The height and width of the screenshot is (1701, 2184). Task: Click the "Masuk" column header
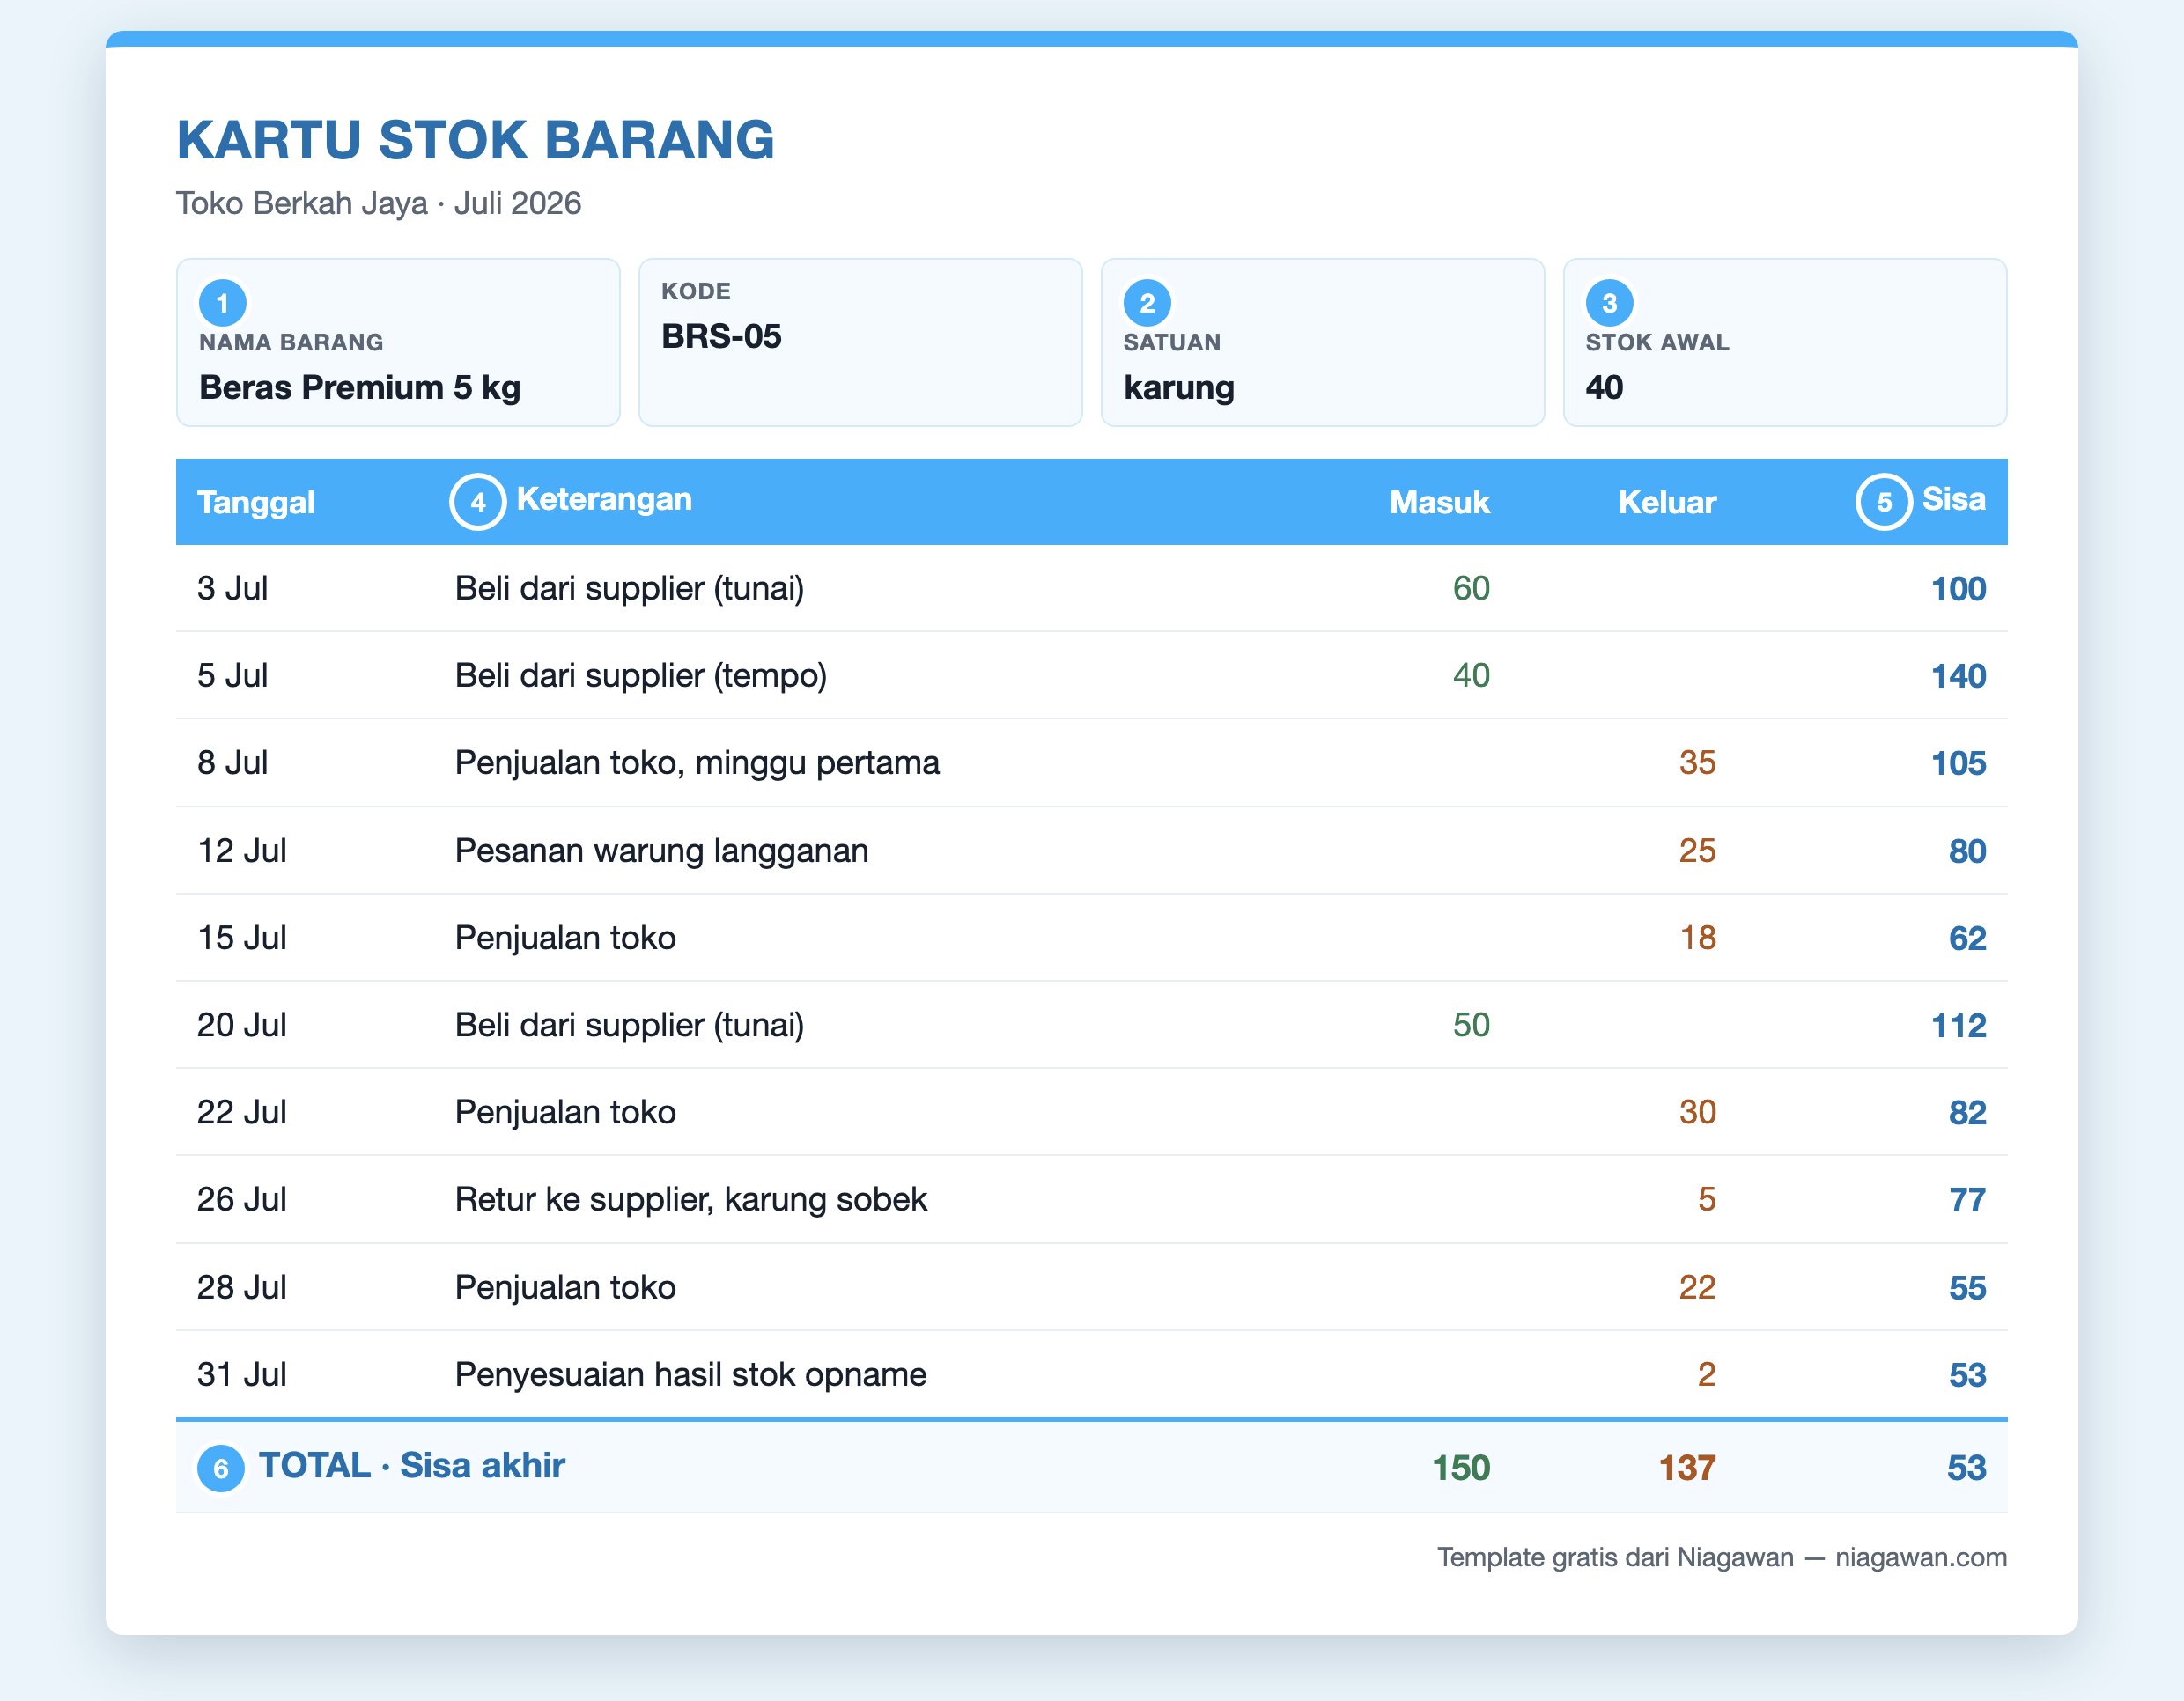pos(1440,502)
